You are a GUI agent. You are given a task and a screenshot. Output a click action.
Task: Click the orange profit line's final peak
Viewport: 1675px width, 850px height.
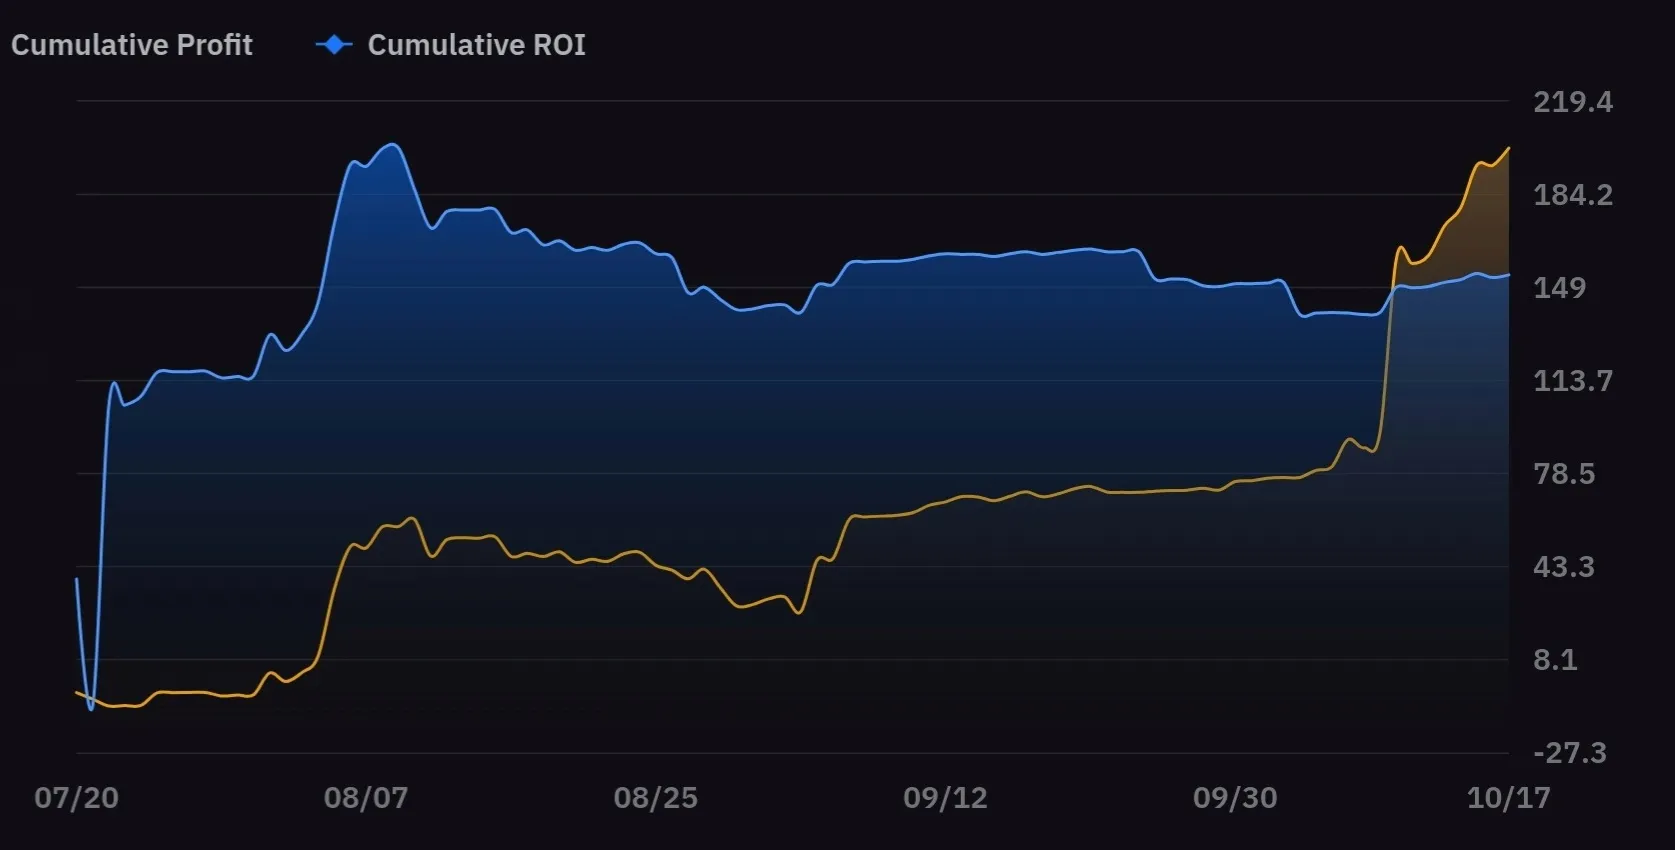[x=1508, y=148]
